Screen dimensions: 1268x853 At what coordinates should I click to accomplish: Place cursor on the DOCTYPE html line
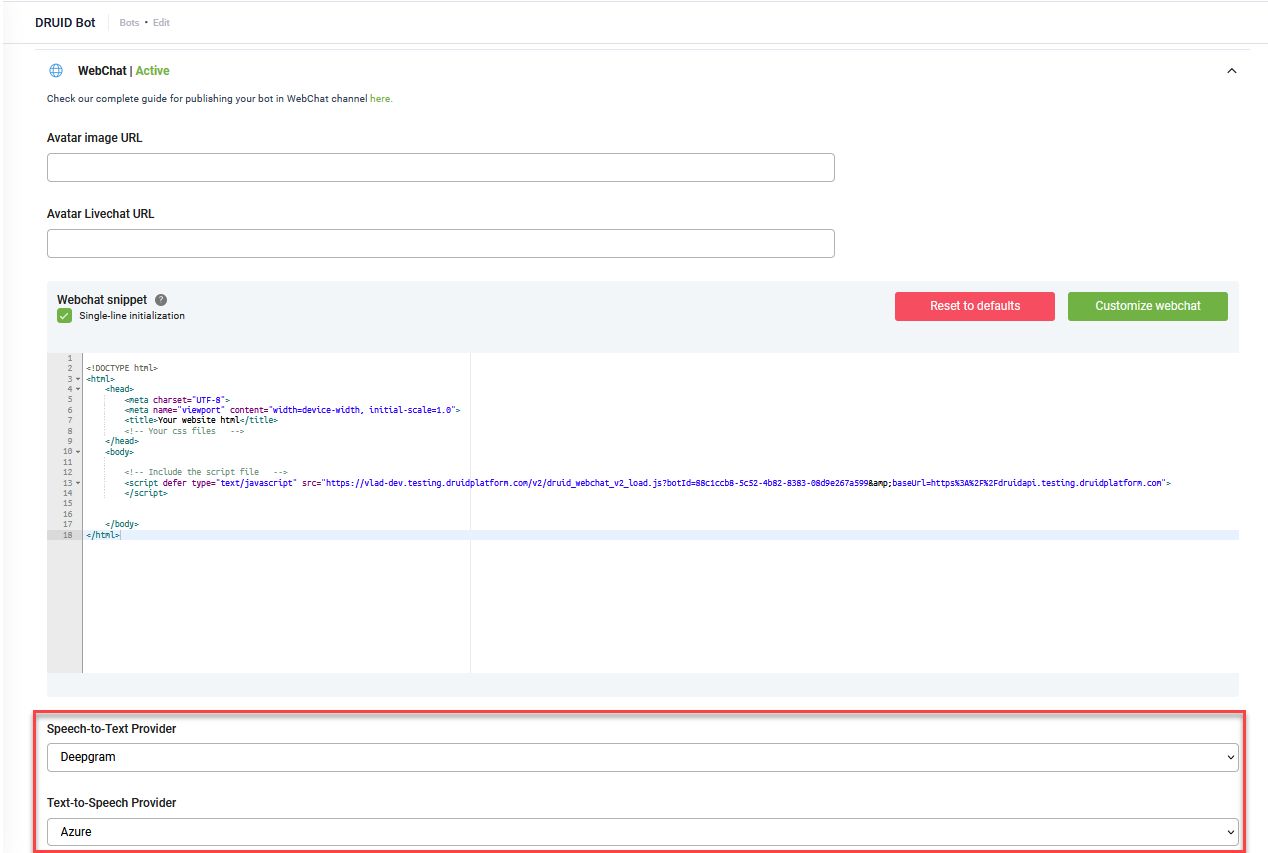tap(122, 368)
